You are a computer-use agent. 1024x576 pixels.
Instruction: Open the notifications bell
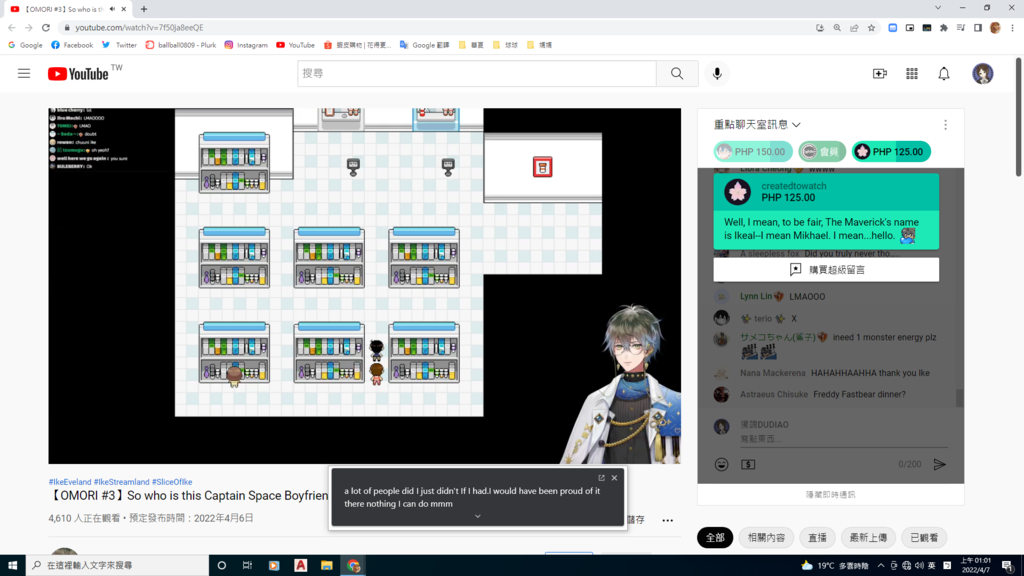[x=944, y=74]
